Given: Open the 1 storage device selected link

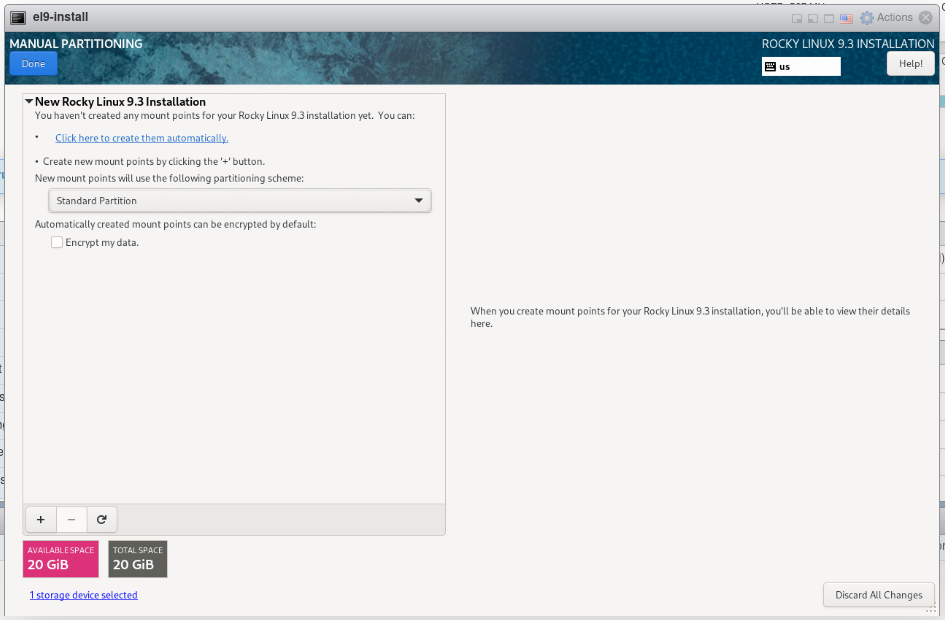Looking at the screenshot, I should pos(84,595).
